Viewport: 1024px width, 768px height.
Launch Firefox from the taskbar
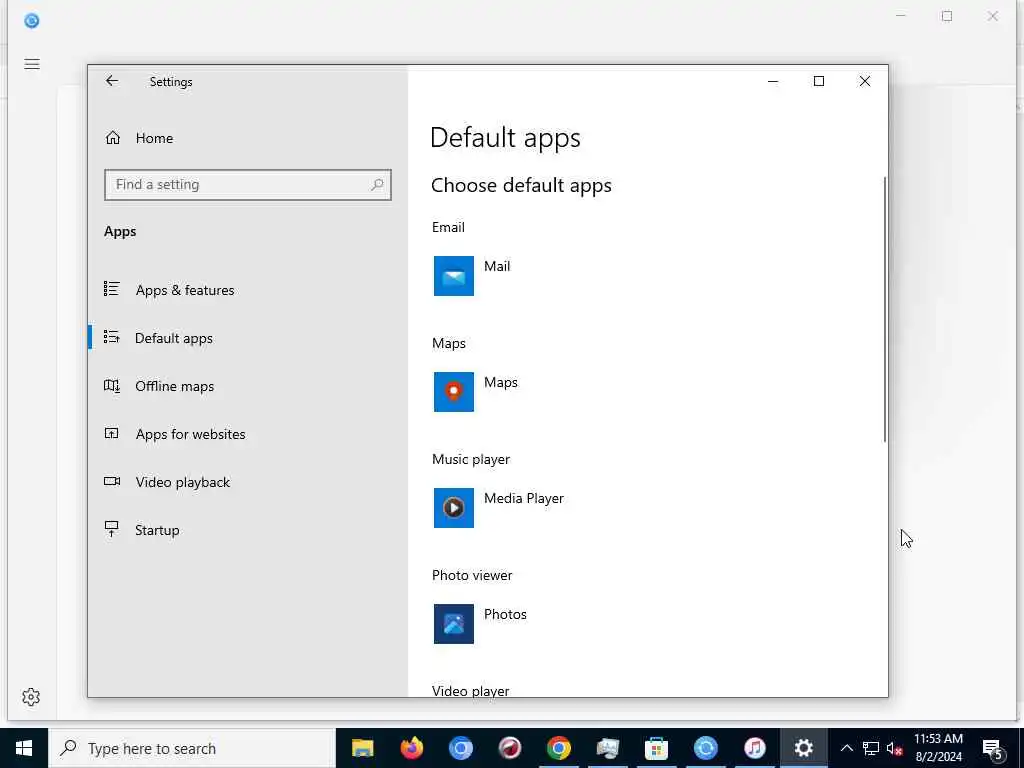(x=411, y=748)
